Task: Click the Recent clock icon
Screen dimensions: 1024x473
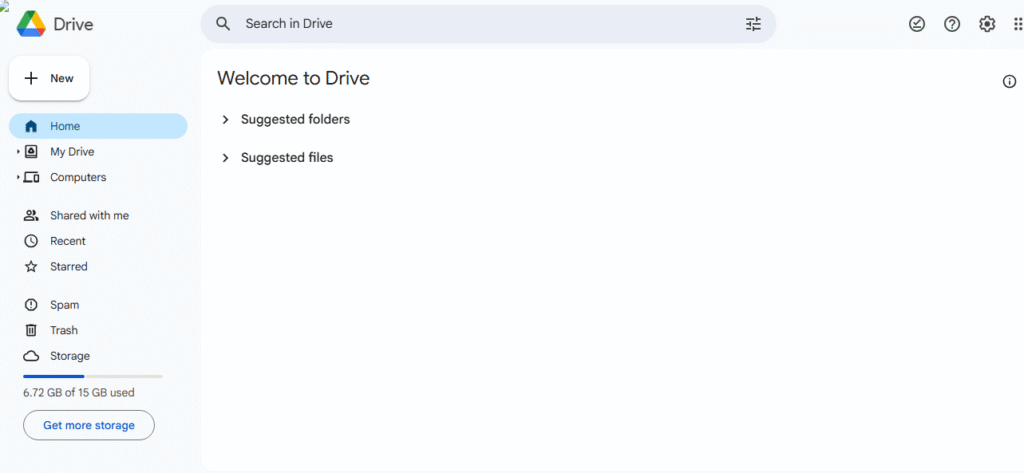Action: [x=31, y=241]
